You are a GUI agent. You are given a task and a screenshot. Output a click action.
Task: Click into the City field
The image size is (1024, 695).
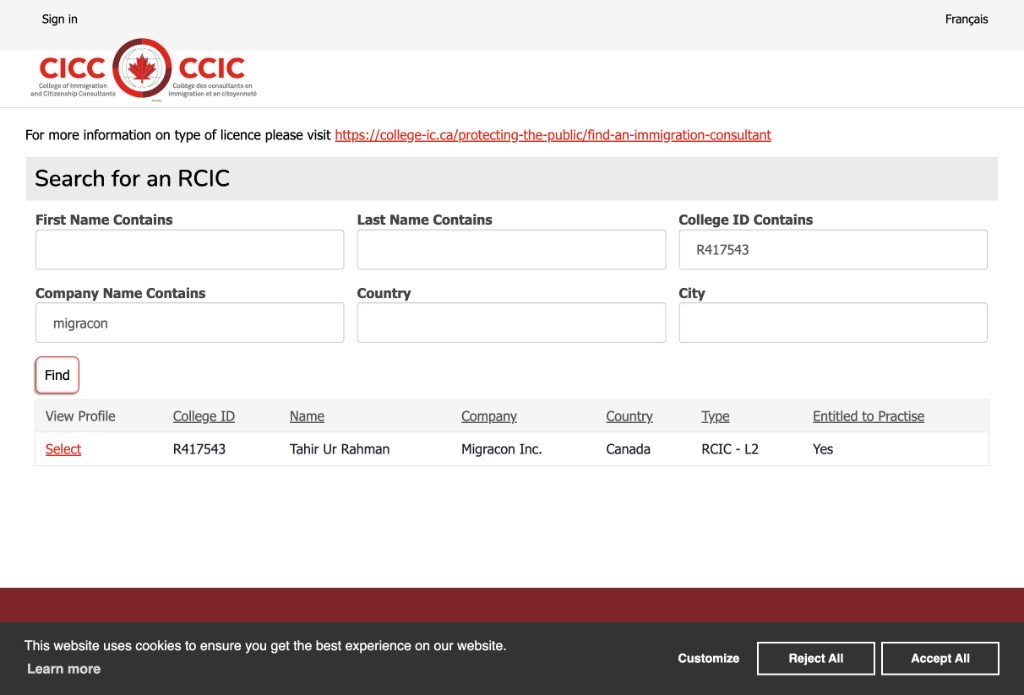833,323
